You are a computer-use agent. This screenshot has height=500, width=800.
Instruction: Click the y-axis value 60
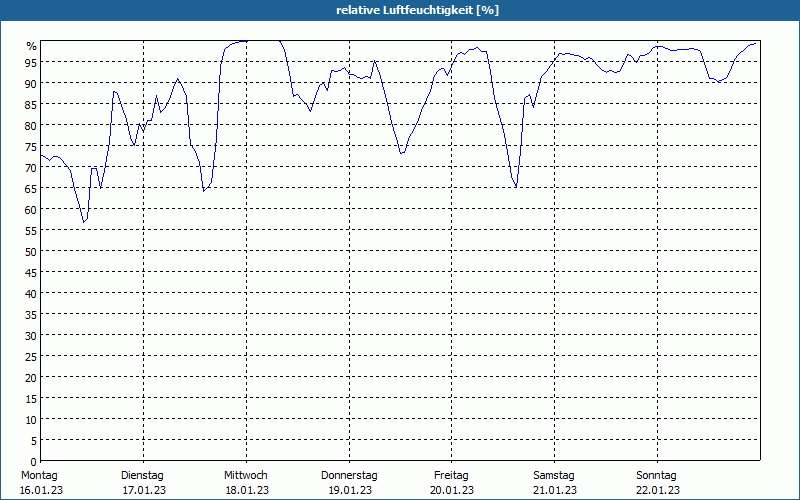point(31,210)
